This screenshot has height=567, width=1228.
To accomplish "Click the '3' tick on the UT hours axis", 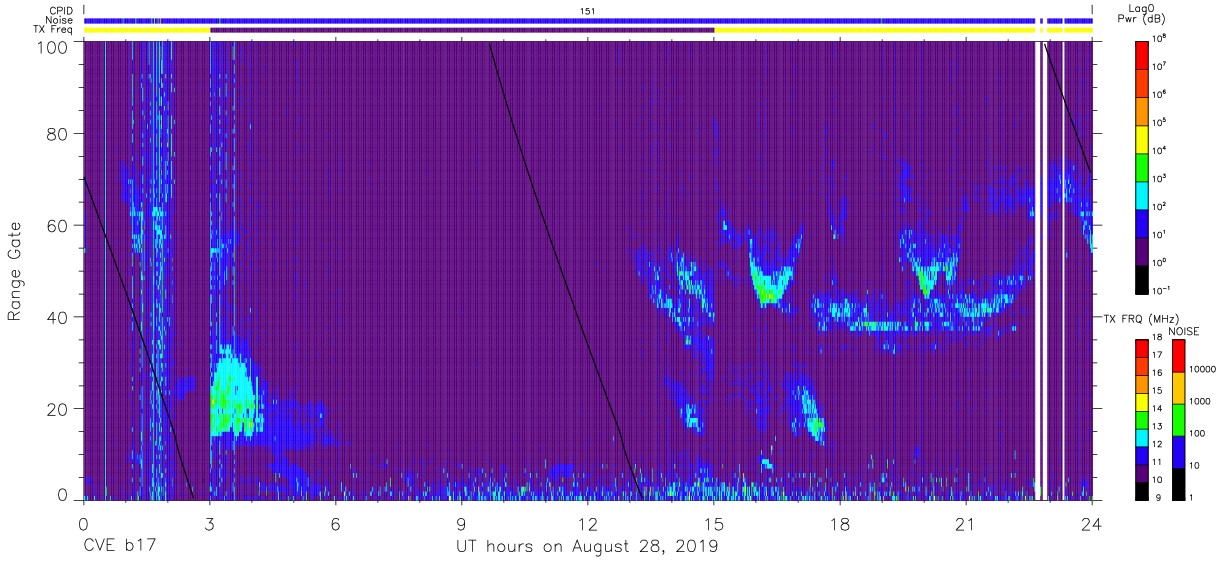I will 209,523.
